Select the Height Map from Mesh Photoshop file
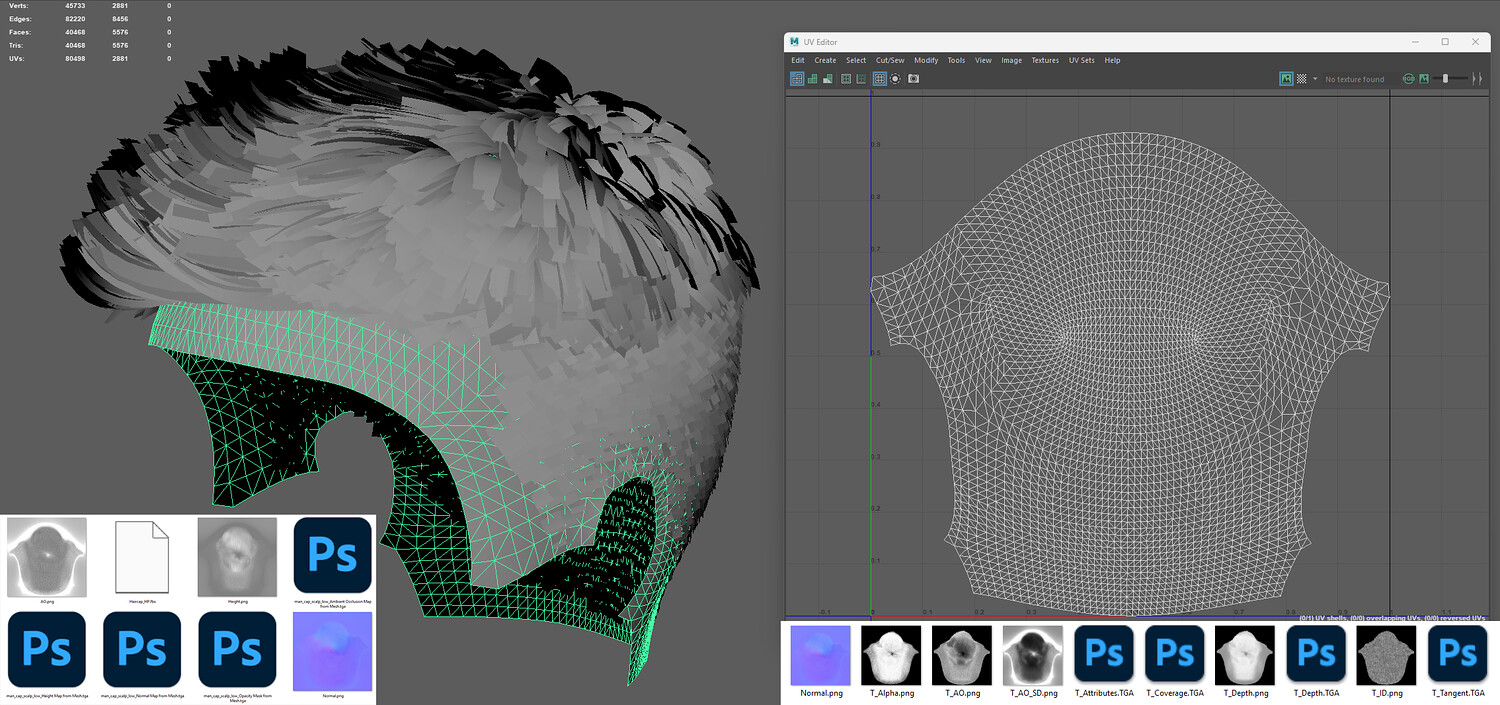 click(x=46, y=651)
